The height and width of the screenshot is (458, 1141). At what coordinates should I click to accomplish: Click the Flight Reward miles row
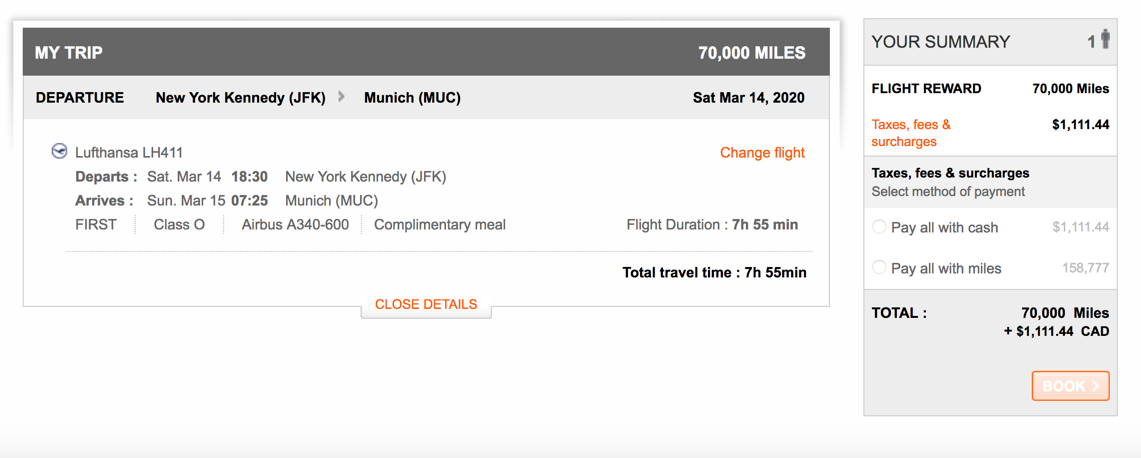[x=990, y=89]
